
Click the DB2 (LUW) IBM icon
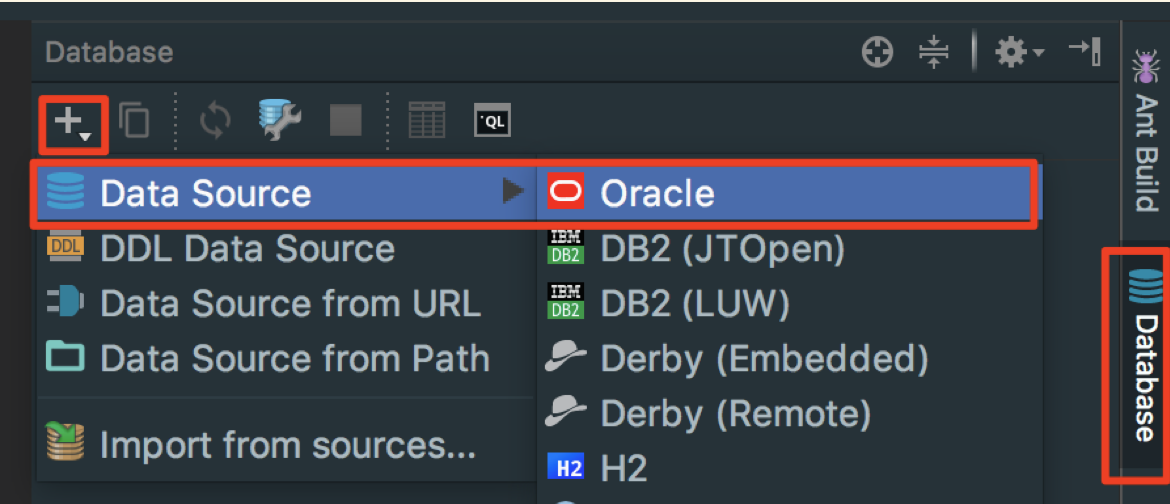(x=566, y=302)
